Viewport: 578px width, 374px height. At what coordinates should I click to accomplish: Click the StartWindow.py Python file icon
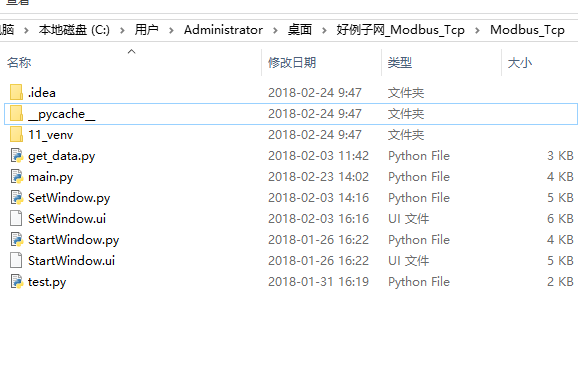(17, 240)
